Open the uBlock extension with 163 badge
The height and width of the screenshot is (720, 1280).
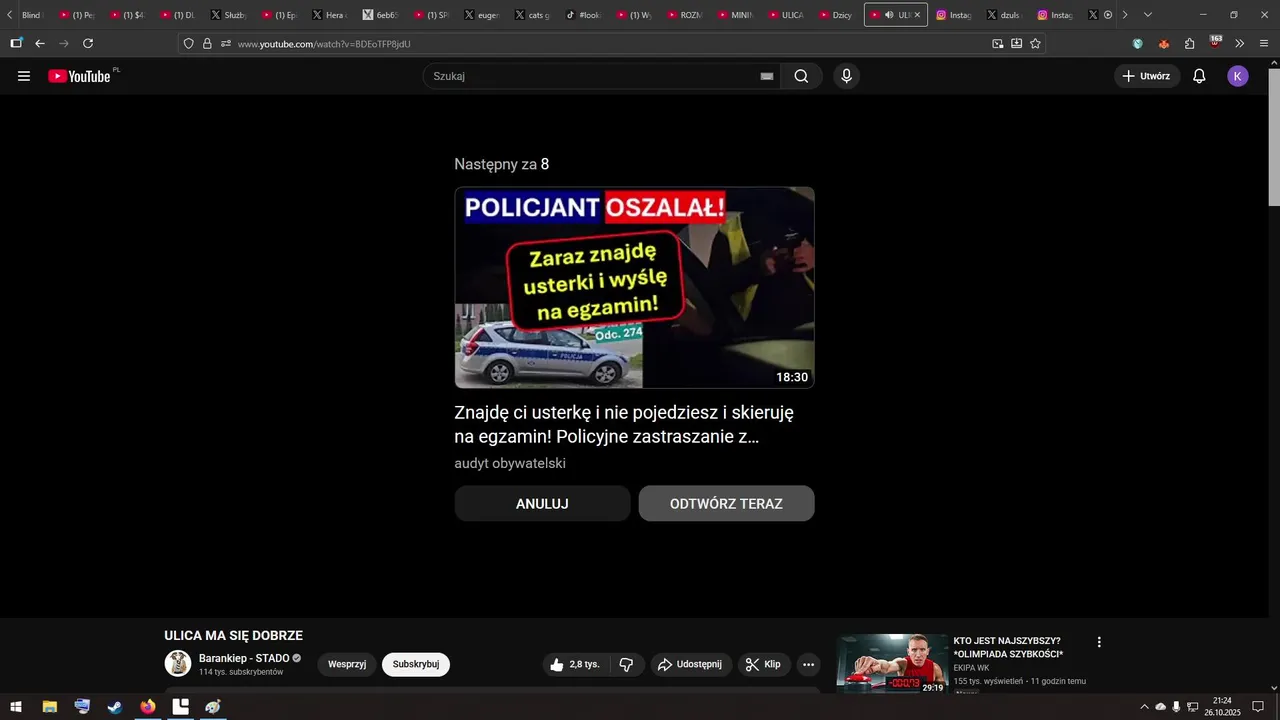point(1215,42)
